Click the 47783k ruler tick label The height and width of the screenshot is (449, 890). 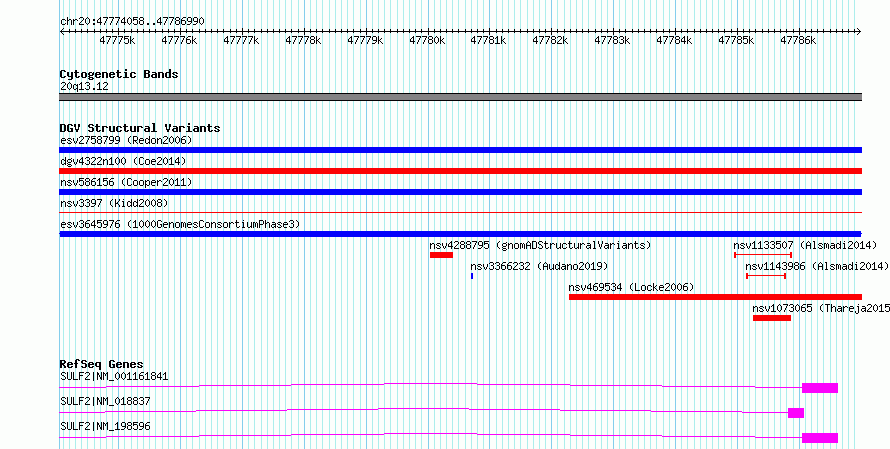coord(612,40)
